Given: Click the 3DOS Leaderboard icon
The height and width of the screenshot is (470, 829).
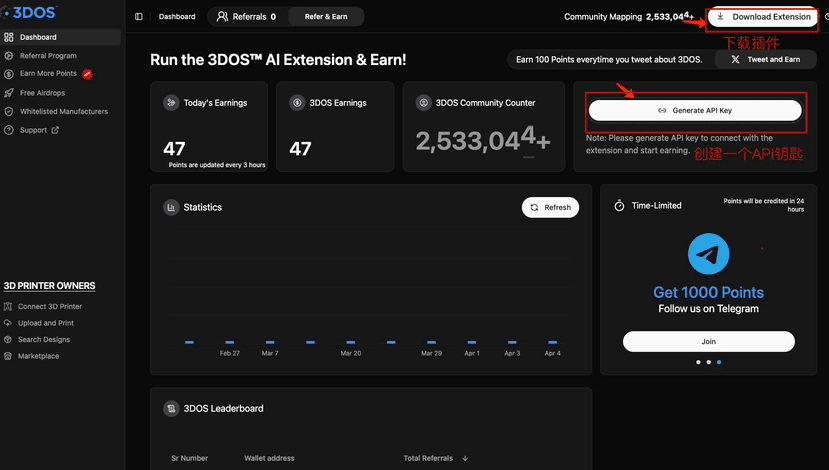Looking at the screenshot, I should pos(171,408).
